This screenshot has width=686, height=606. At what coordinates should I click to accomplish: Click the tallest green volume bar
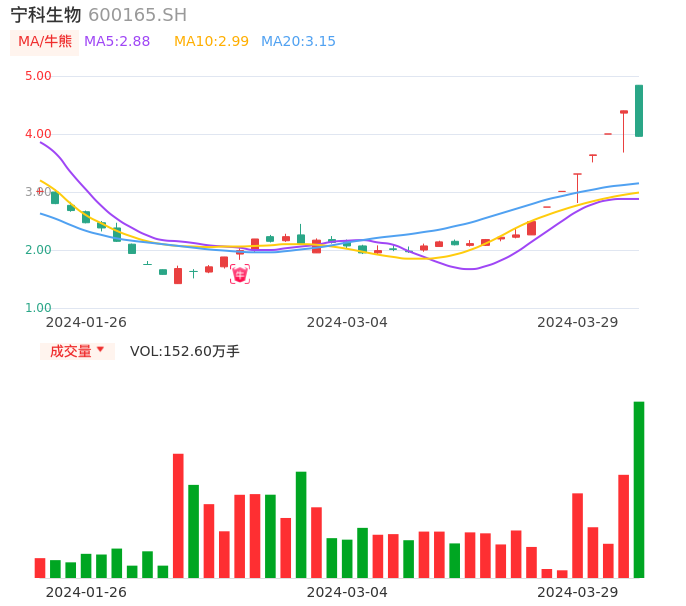(x=639, y=490)
